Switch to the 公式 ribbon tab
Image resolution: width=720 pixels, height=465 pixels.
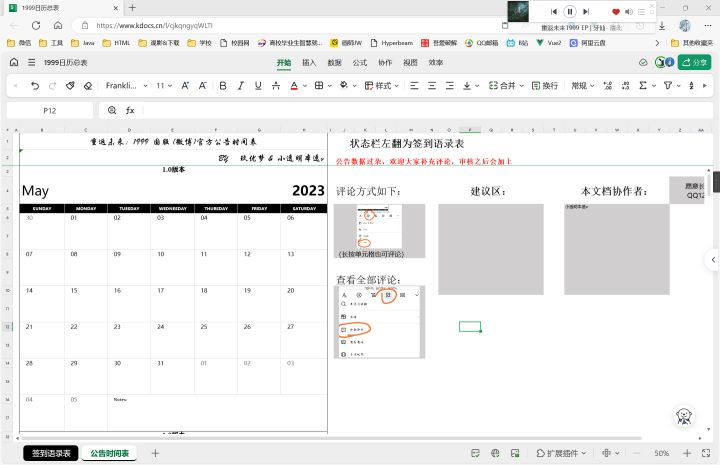[x=360, y=62]
